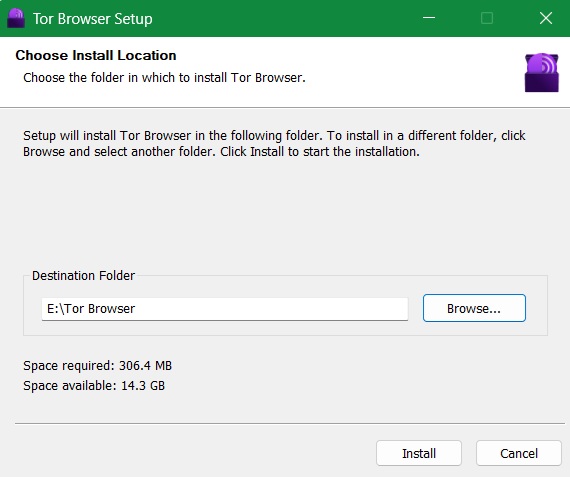Click the Tor Browser installer logo in header
570x477 pixels.
(x=541, y=72)
